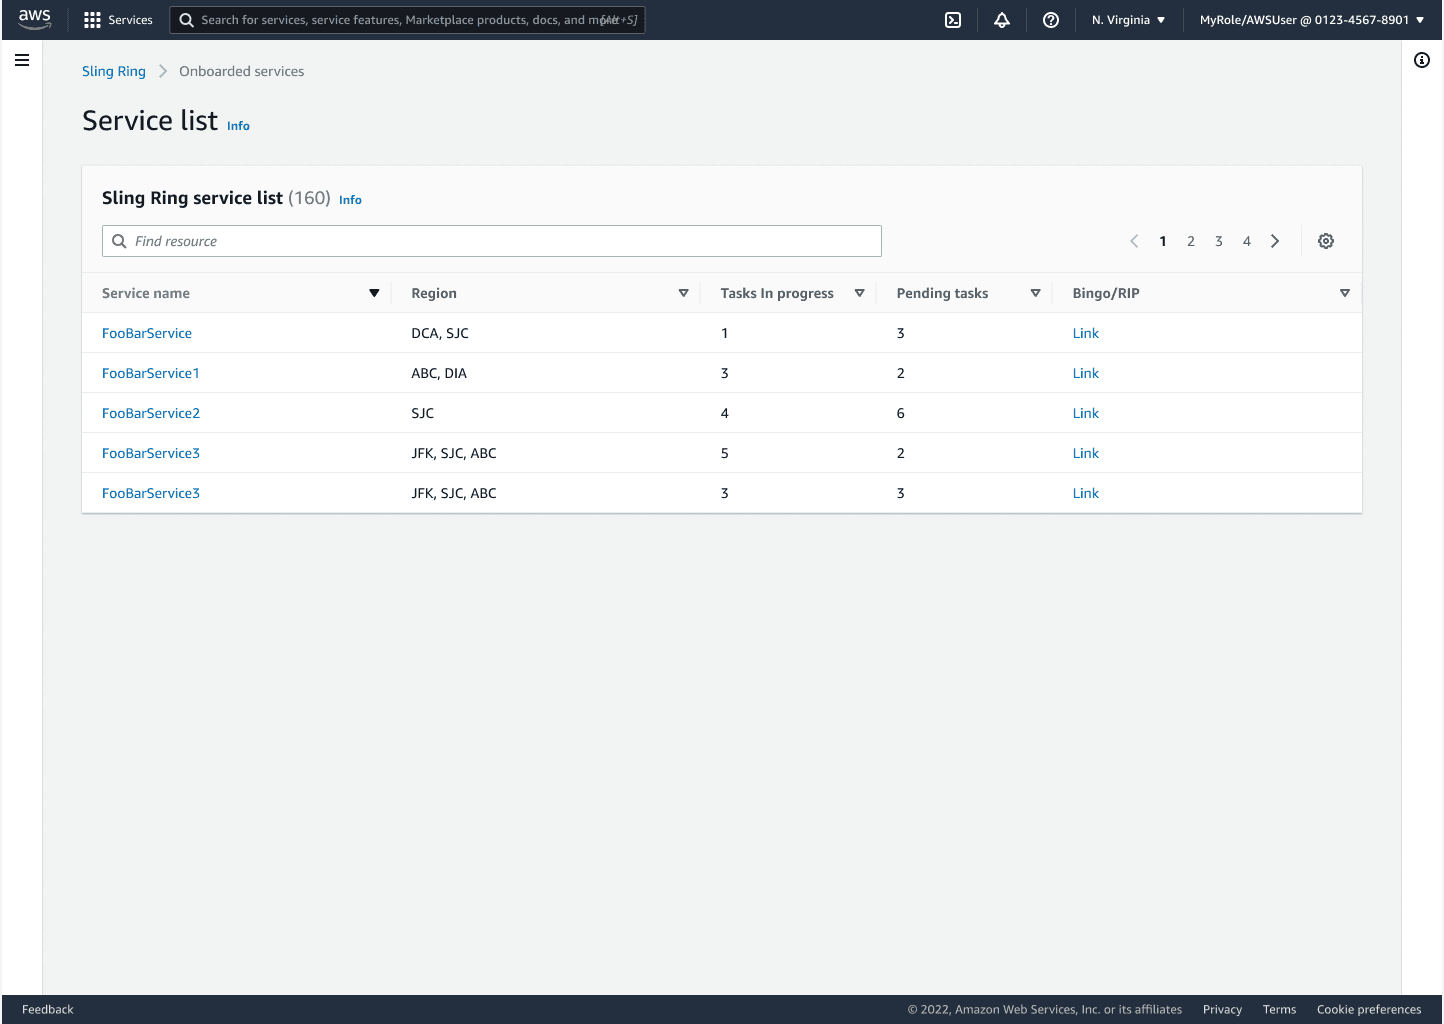Screen dimensions: 1444x1024
Task: Open the Services grid menu
Action: point(92,20)
